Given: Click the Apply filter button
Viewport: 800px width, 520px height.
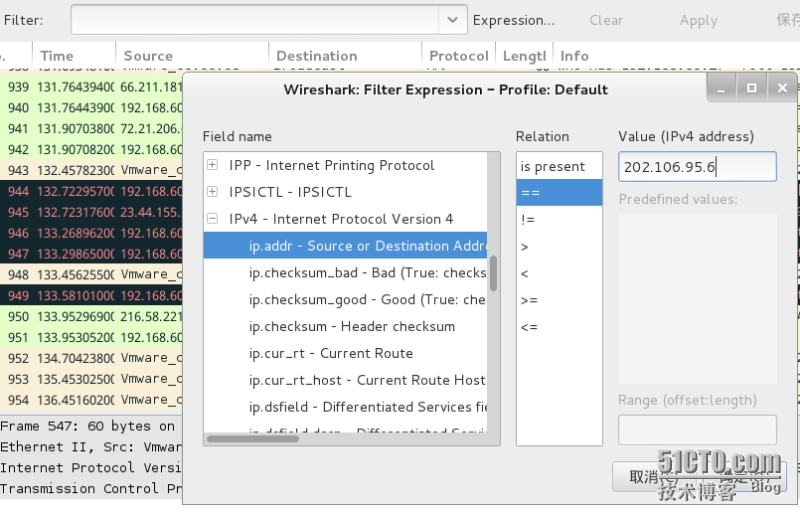Looking at the screenshot, I should point(698,20).
